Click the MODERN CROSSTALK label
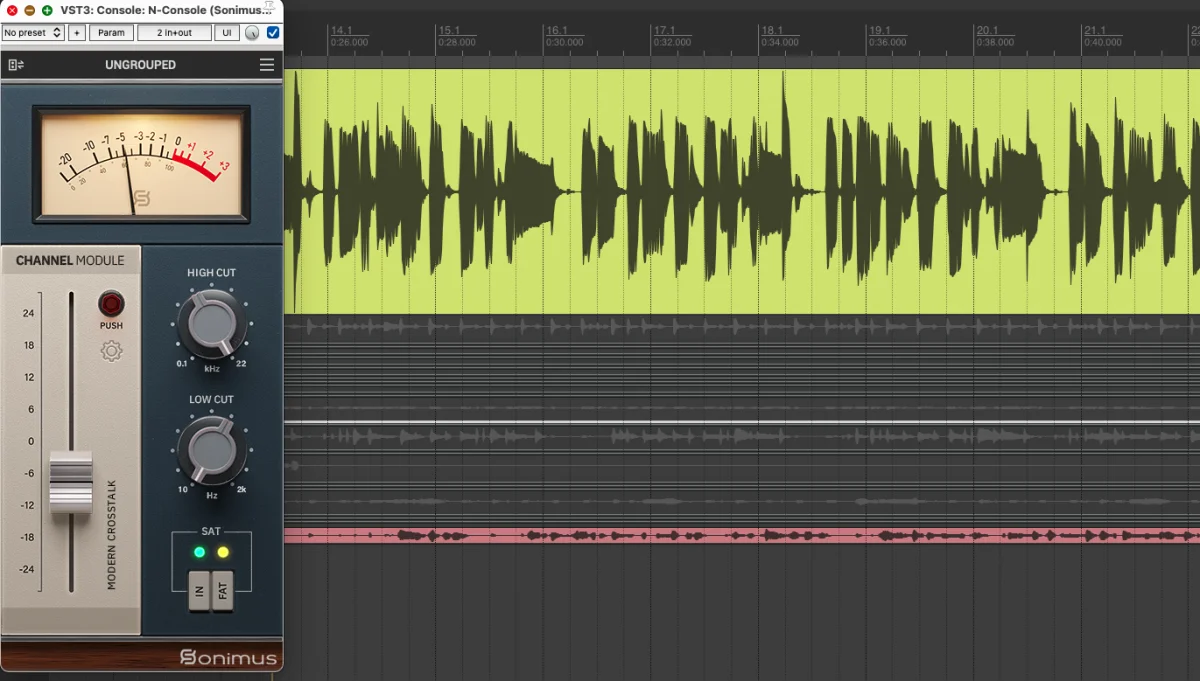Screen dimensions: 1200x681 pyautogui.click(x=112, y=535)
